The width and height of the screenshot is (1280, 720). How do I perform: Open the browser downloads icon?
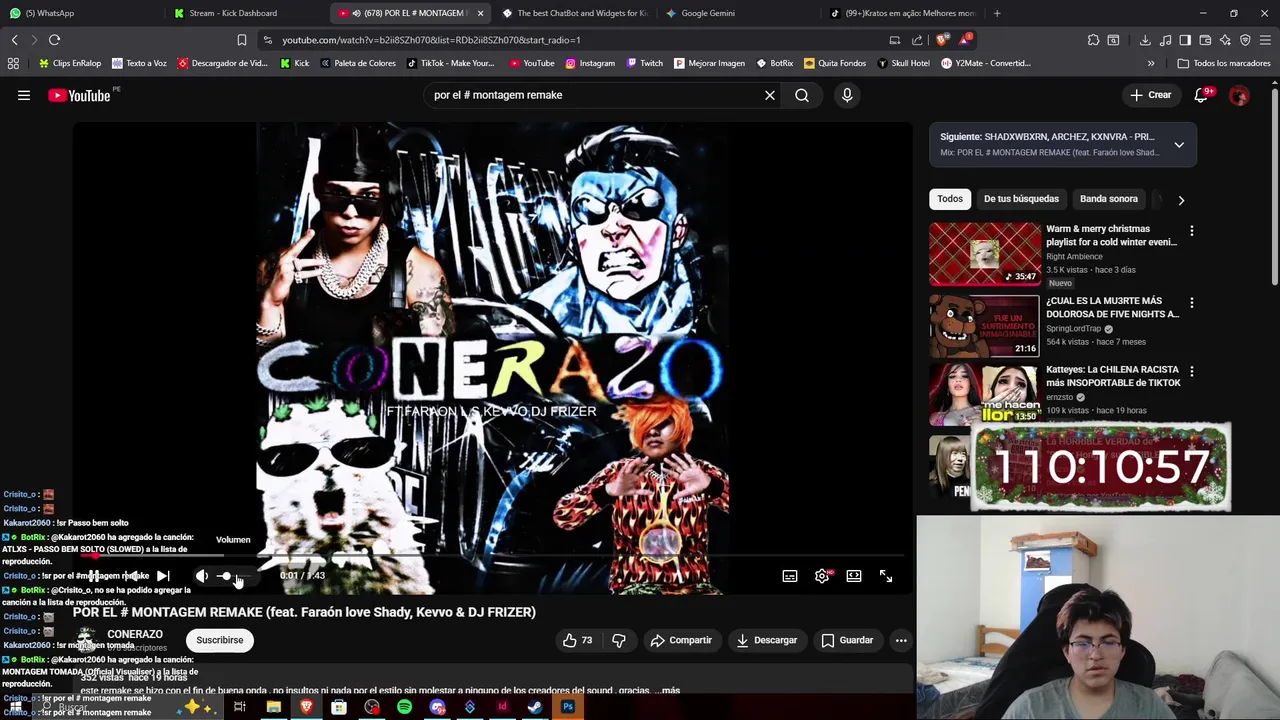[1145, 40]
